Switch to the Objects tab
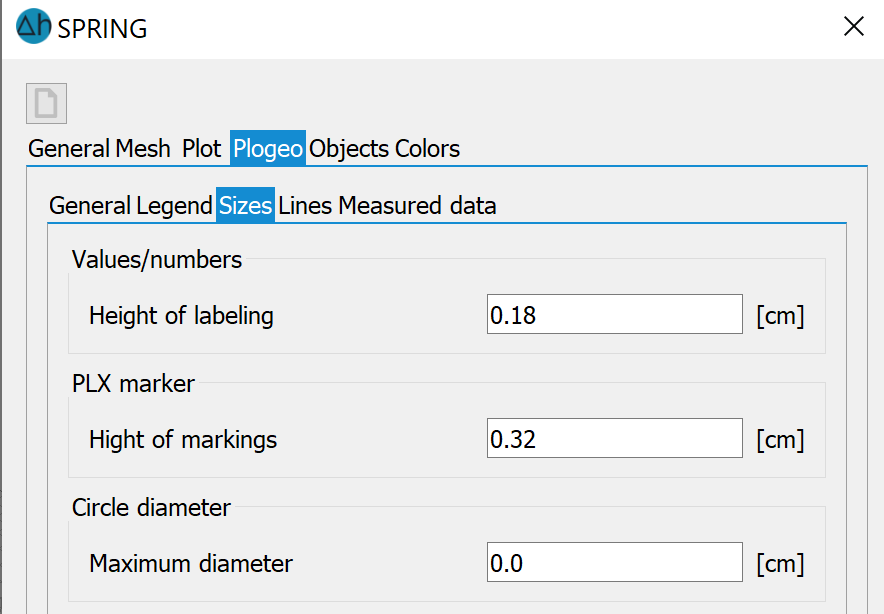Screen dimensions: 884x614 point(348,149)
